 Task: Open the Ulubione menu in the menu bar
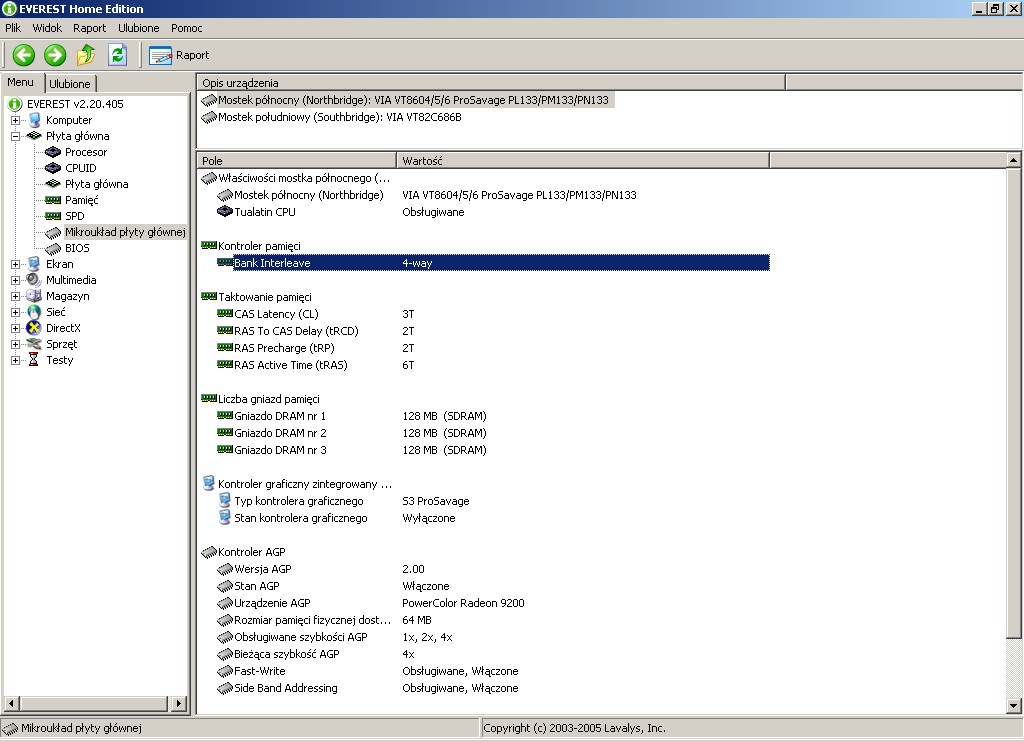tap(138, 28)
